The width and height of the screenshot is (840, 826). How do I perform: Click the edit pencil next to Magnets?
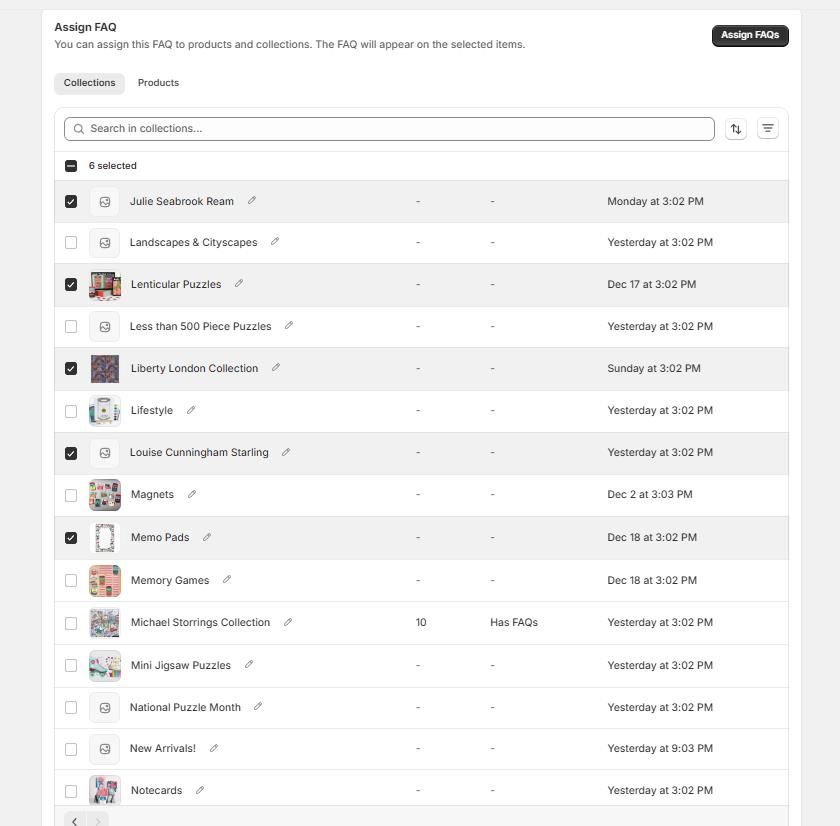(x=191, y=495)
